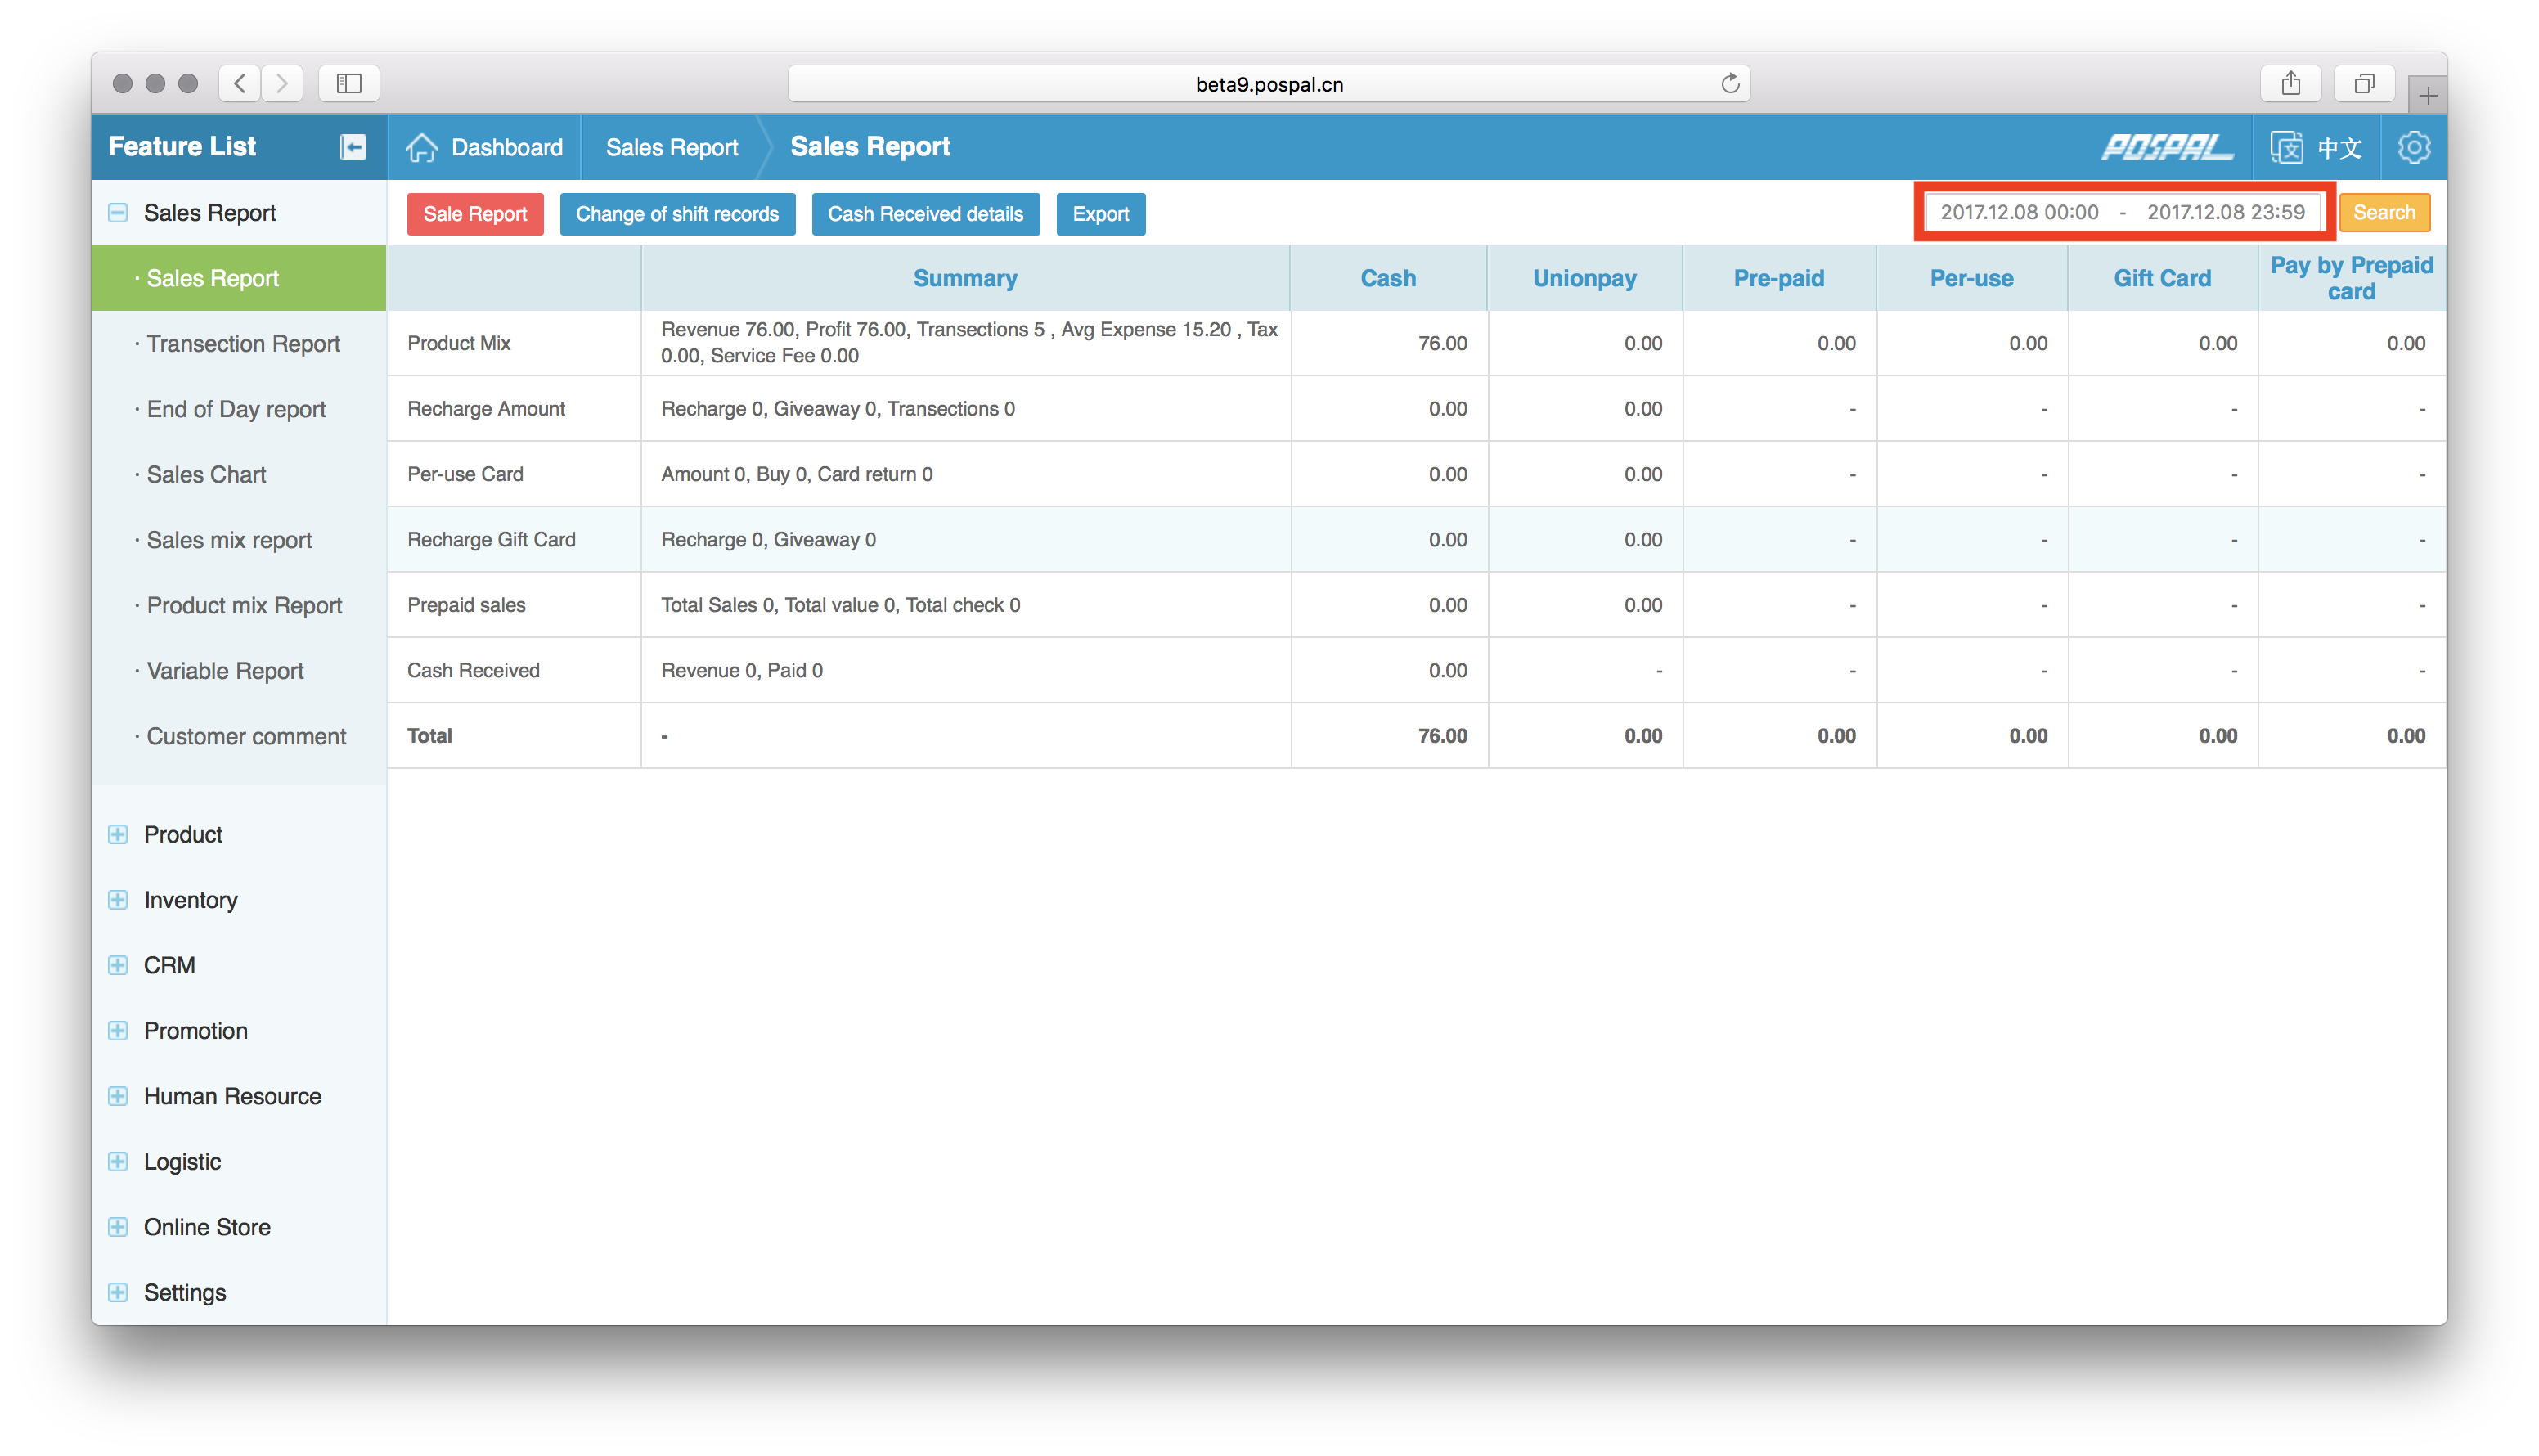Click the Dashboard home icon
2539x1456 pixels.
422,147
